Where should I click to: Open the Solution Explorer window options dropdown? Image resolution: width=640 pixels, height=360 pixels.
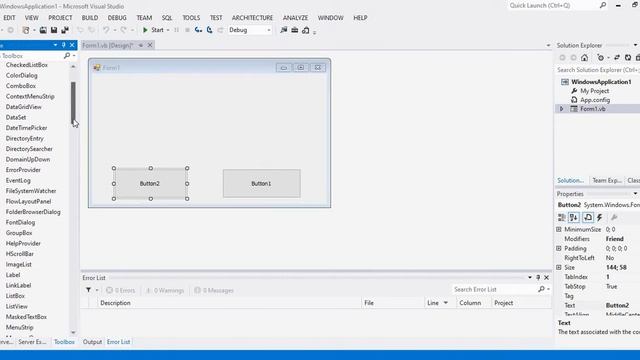[636, 45]
